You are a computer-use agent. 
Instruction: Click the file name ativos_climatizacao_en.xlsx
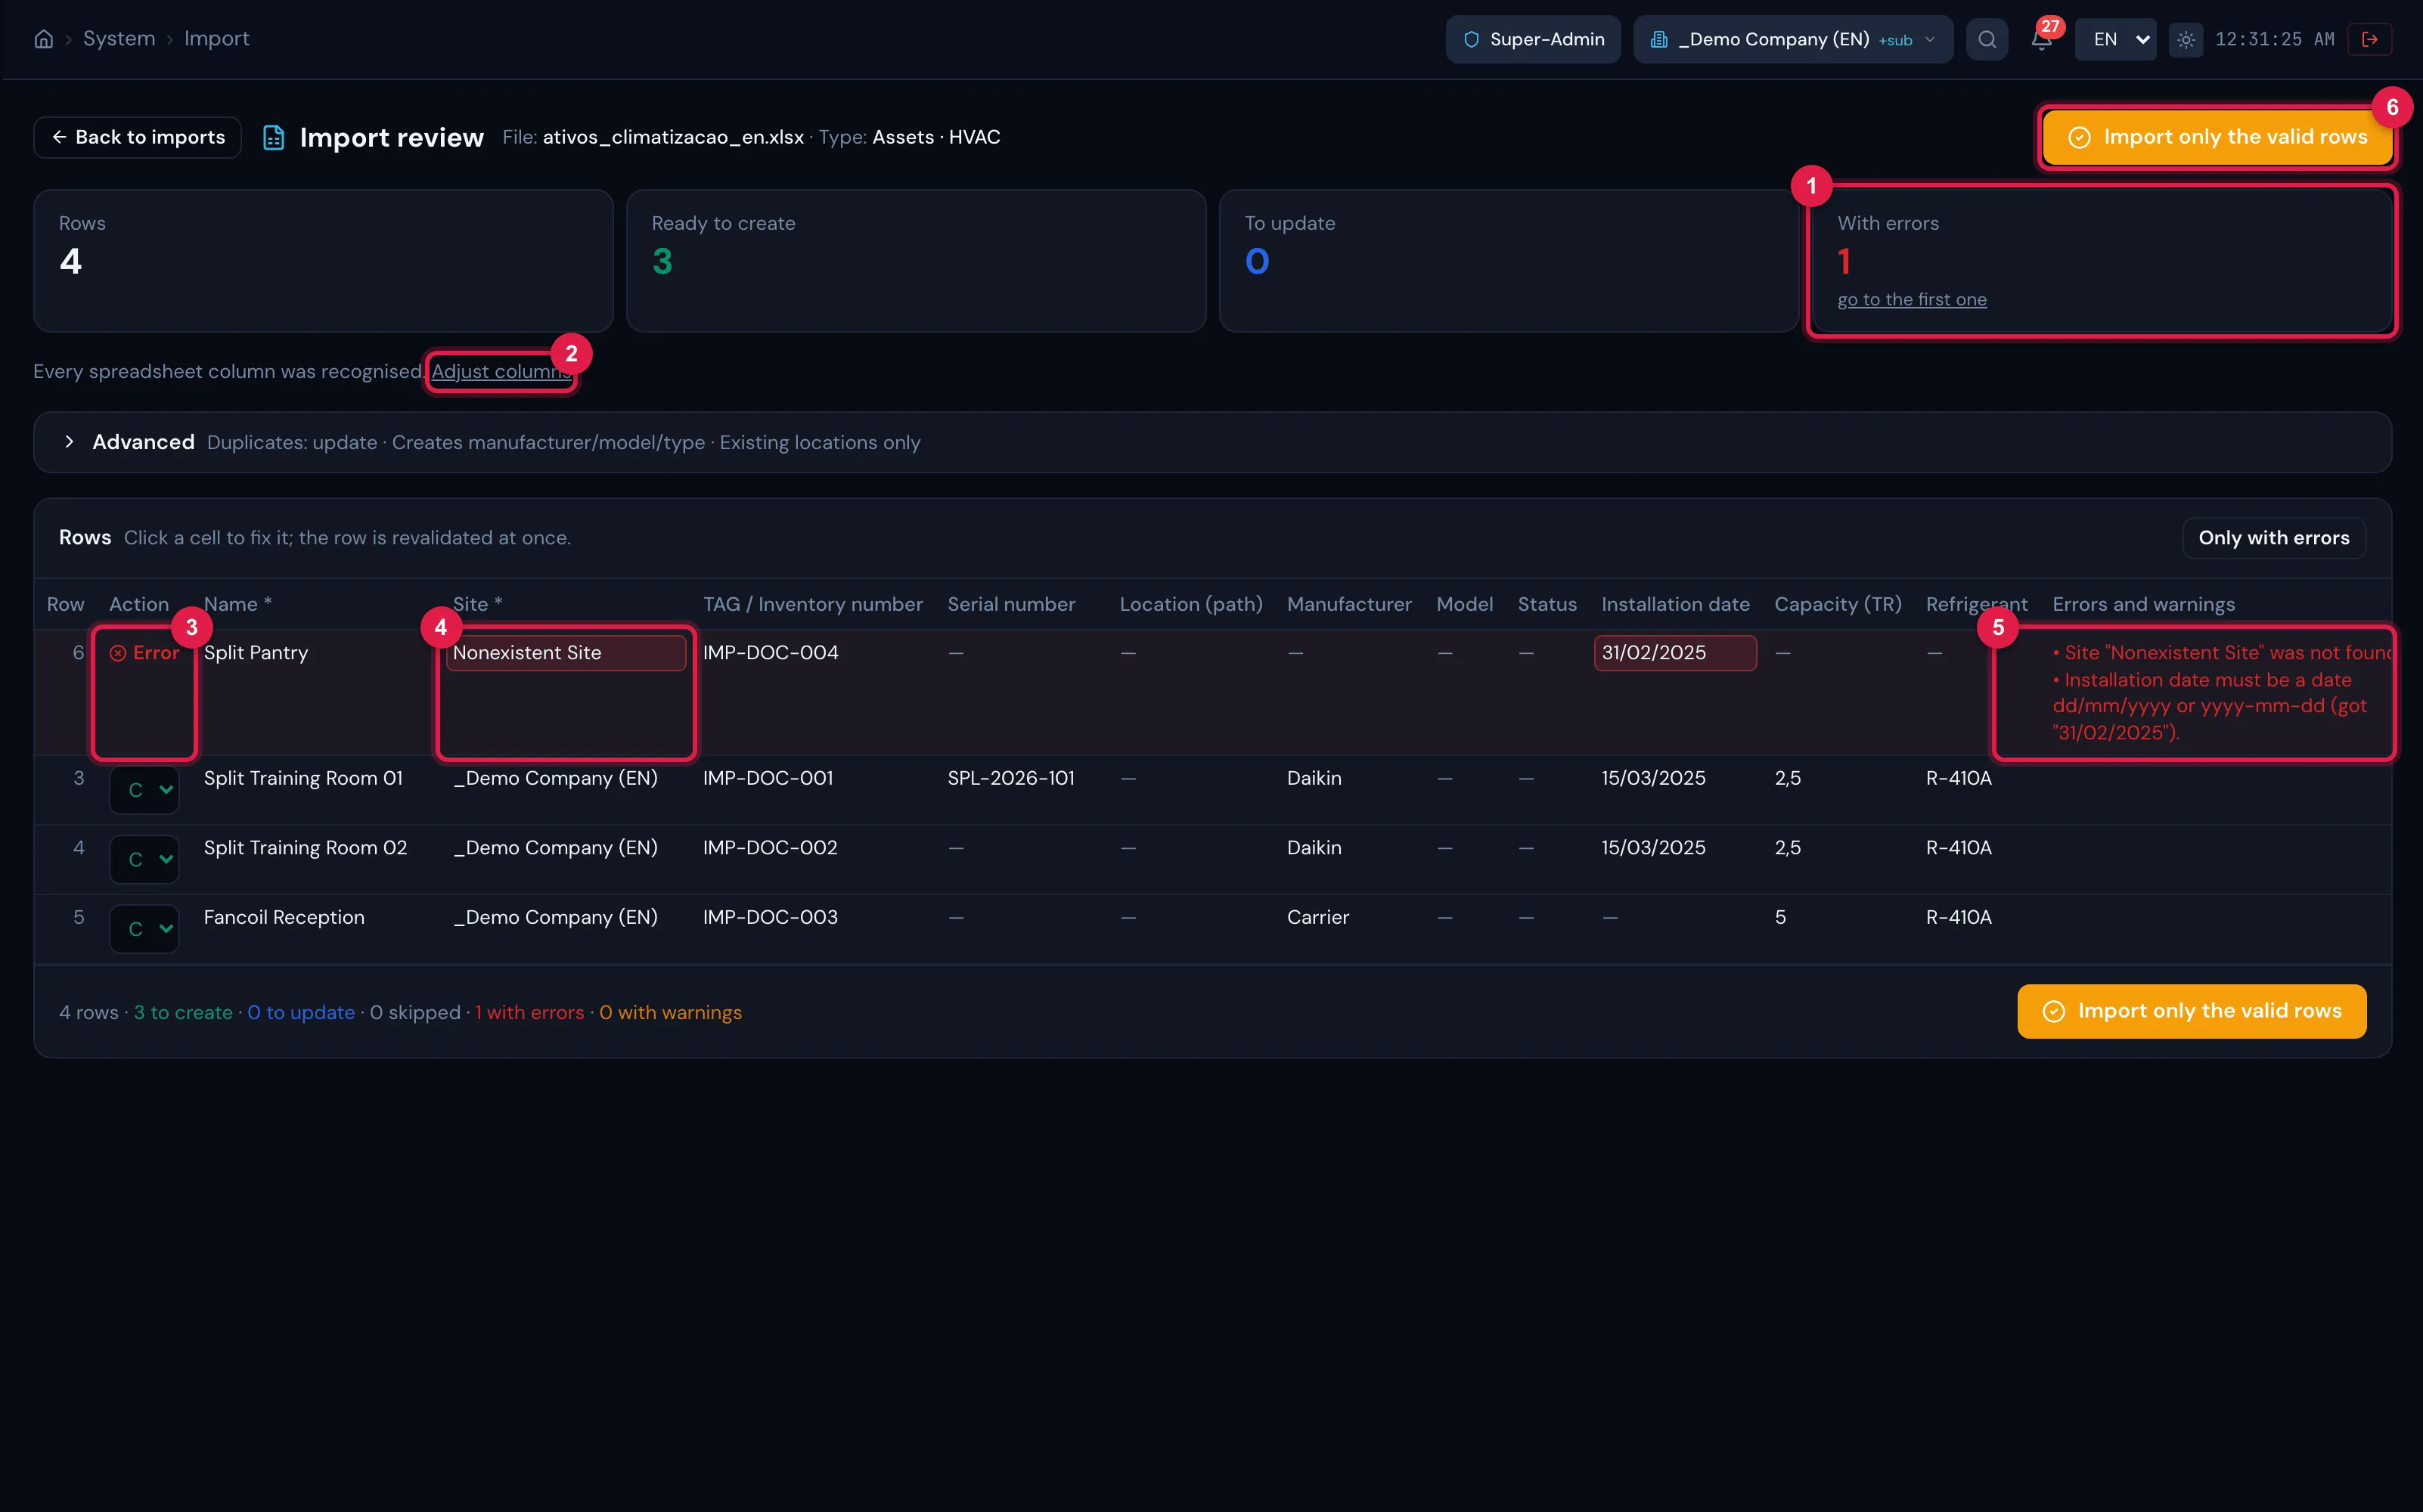[673, 137]
